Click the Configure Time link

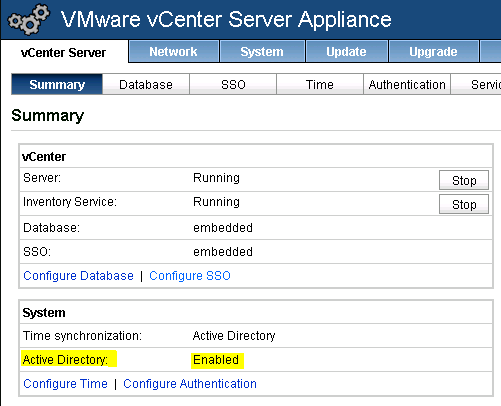coord(65,384)
